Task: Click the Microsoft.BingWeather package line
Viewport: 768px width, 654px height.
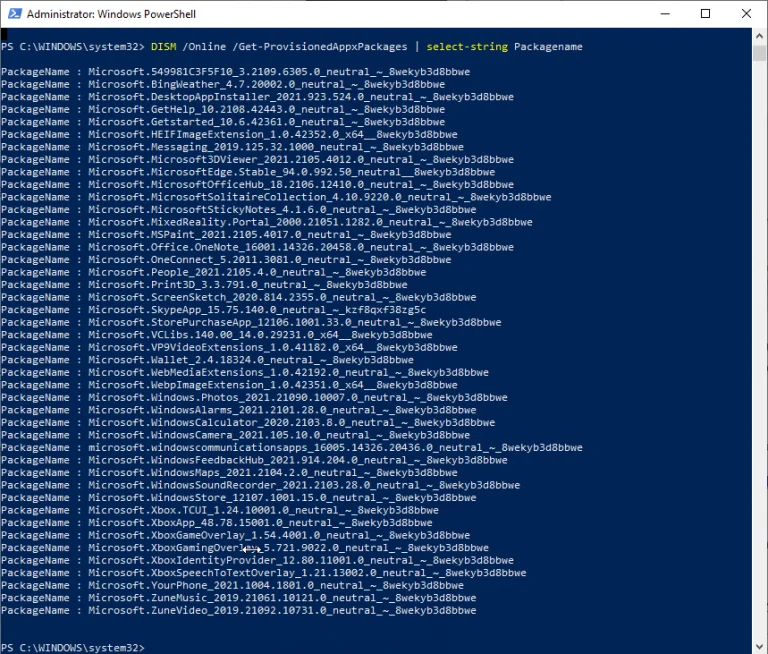Action: click(x=223, y=84)
